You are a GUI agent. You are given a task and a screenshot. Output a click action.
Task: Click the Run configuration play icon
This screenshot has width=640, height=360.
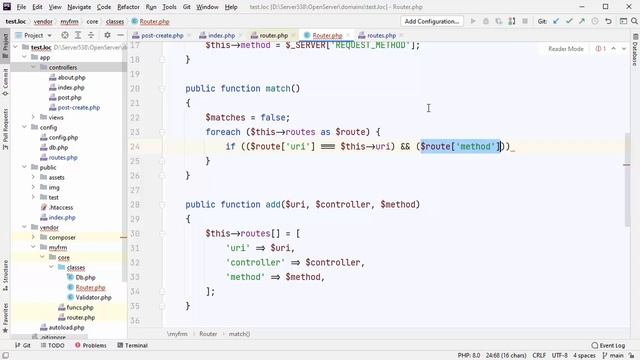tap(473, 21)
